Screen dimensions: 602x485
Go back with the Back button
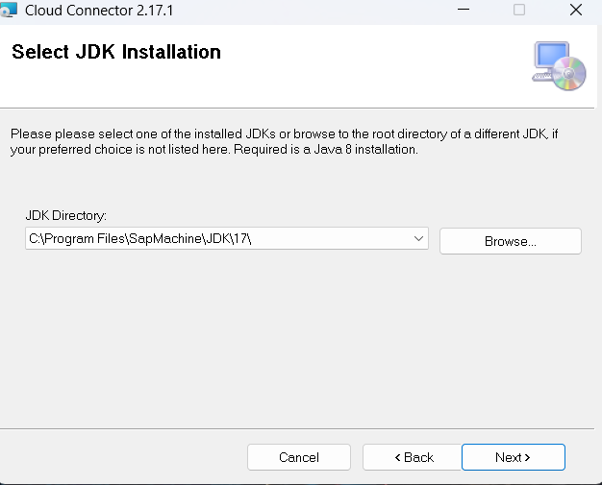coord(412,457)
